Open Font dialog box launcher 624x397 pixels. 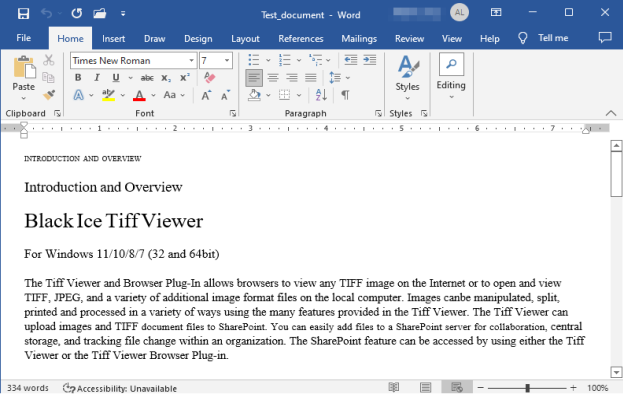[x=233, y=114]
